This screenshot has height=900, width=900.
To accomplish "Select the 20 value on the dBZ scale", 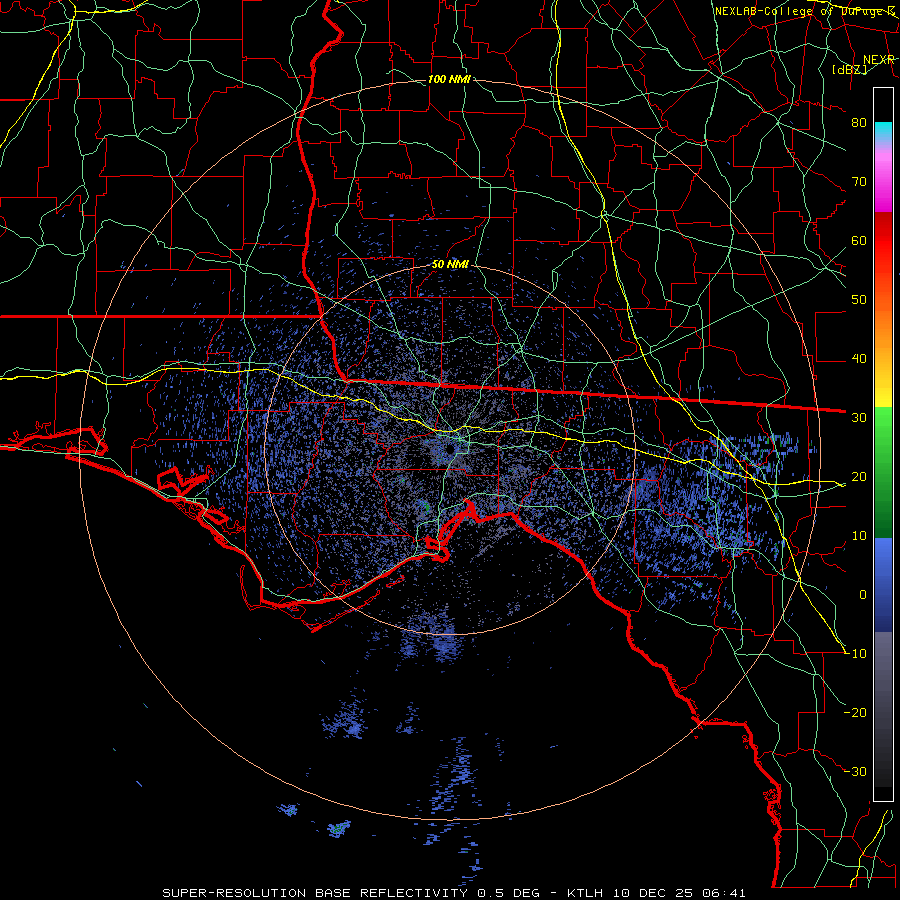I will [859, 477].
